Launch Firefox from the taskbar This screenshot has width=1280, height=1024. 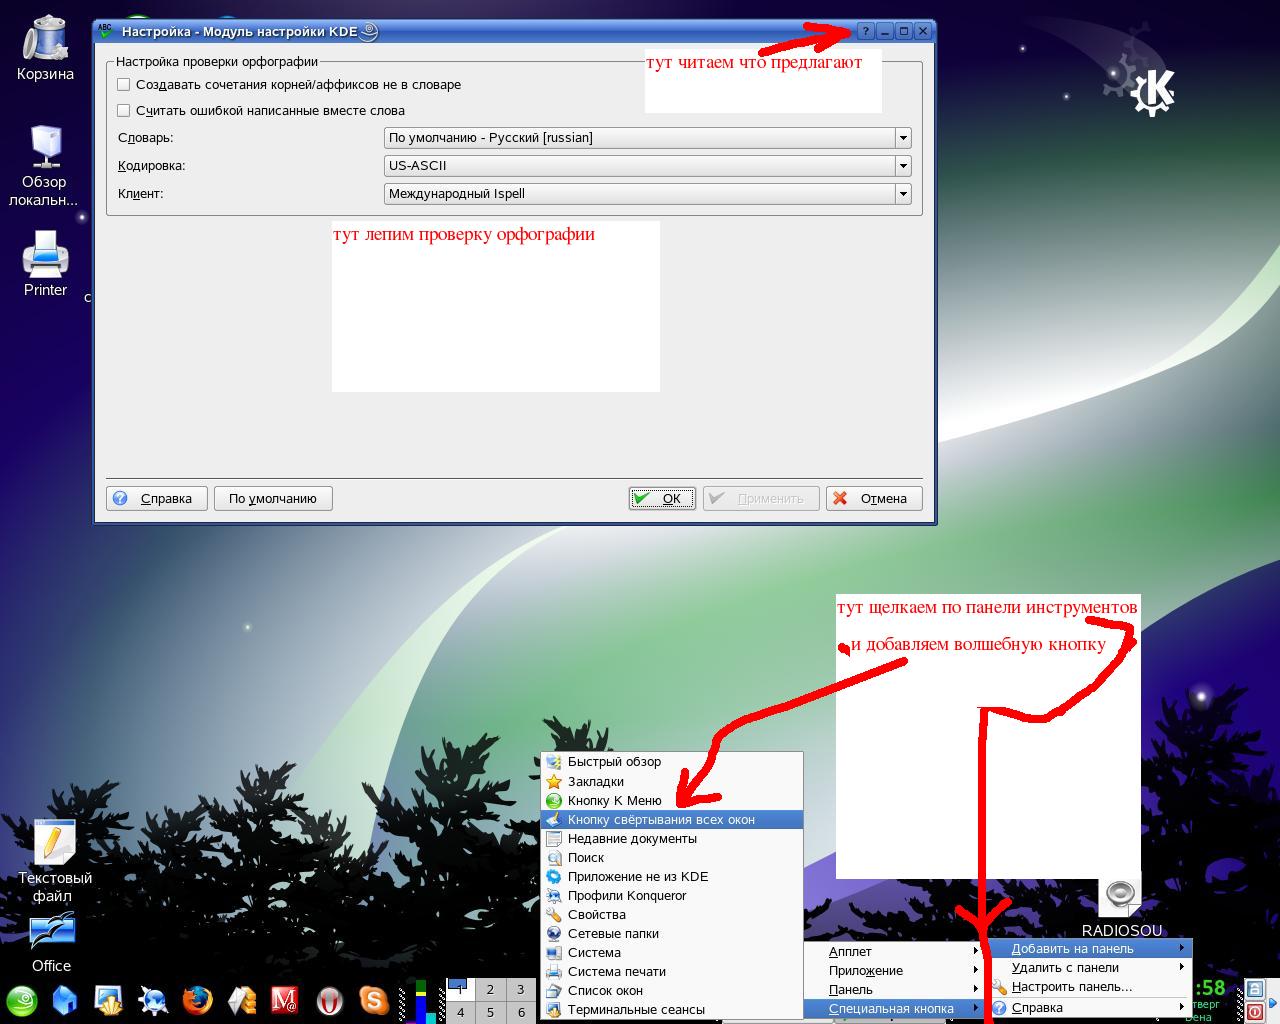tap(198, 1000)
